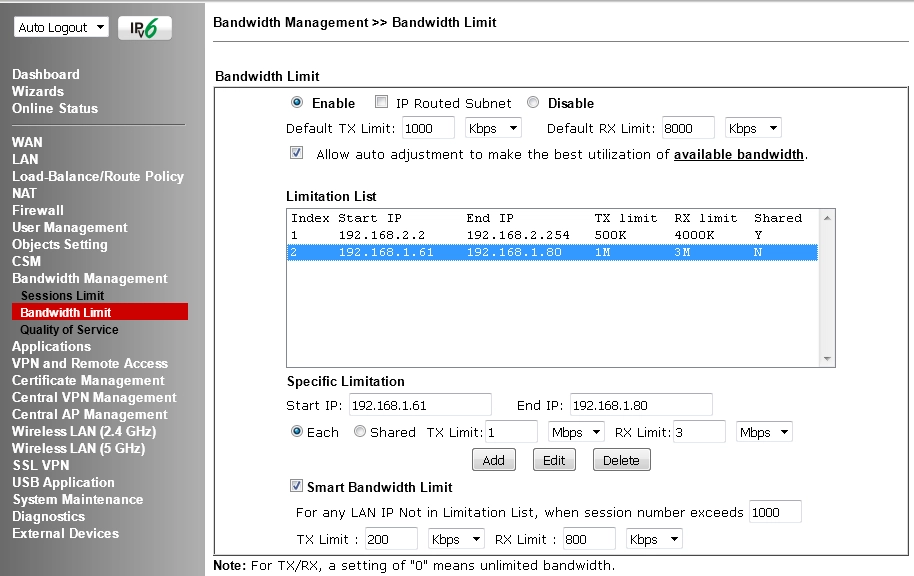This screenshot has height=576, width=914.
Task: Select the Disable radio button
Action: (533, 103)
